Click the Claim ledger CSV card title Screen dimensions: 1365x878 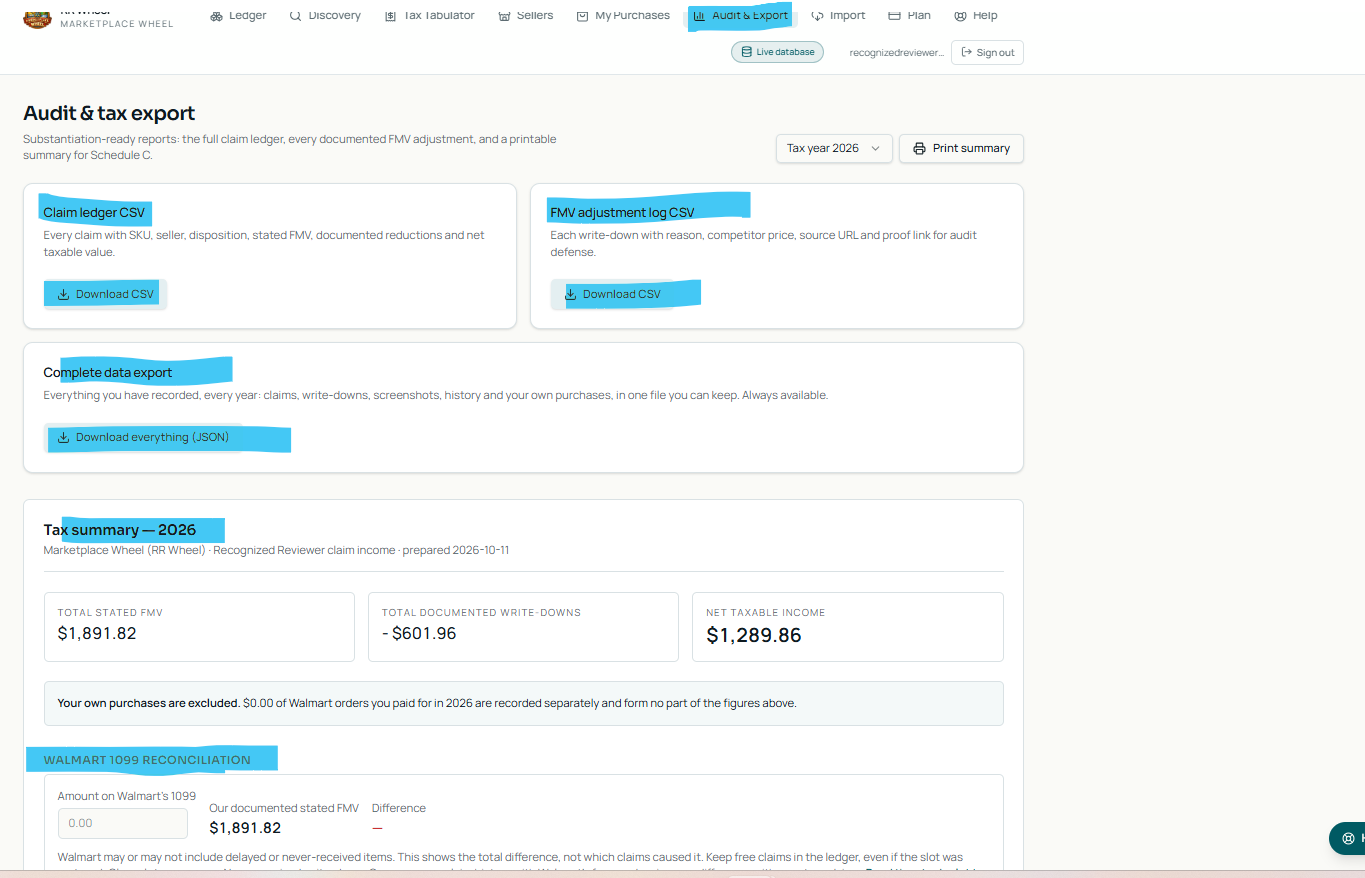(x=94, y=212)
